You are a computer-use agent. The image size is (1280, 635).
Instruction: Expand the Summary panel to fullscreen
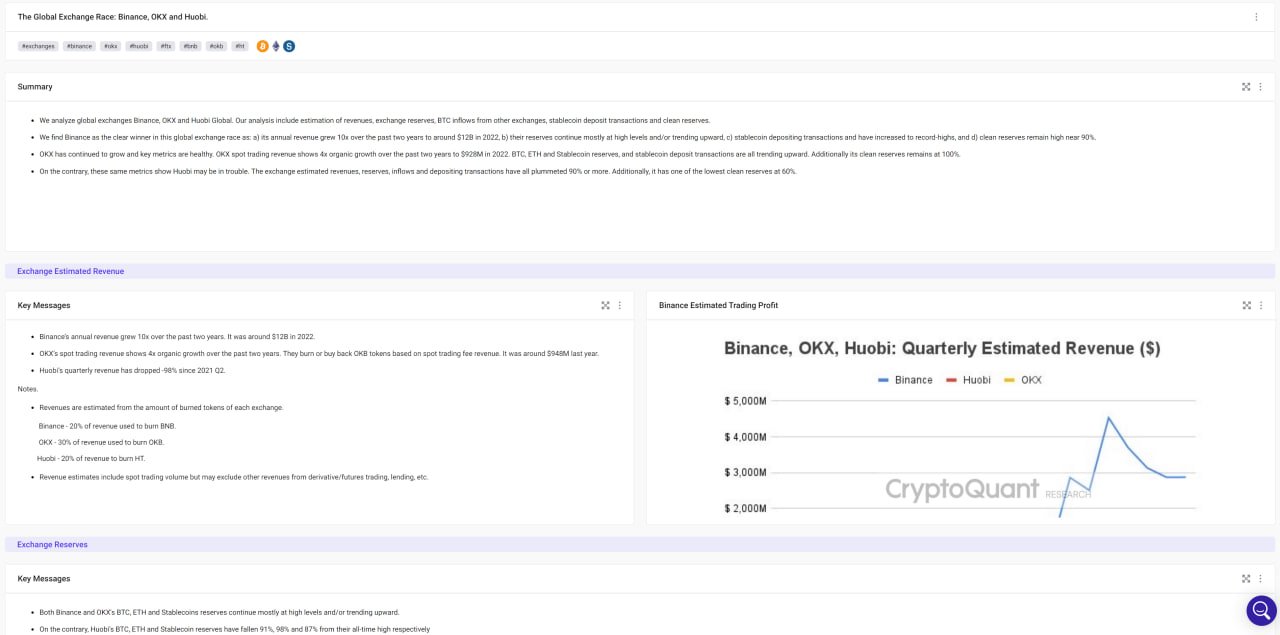tap(1246, 86)
